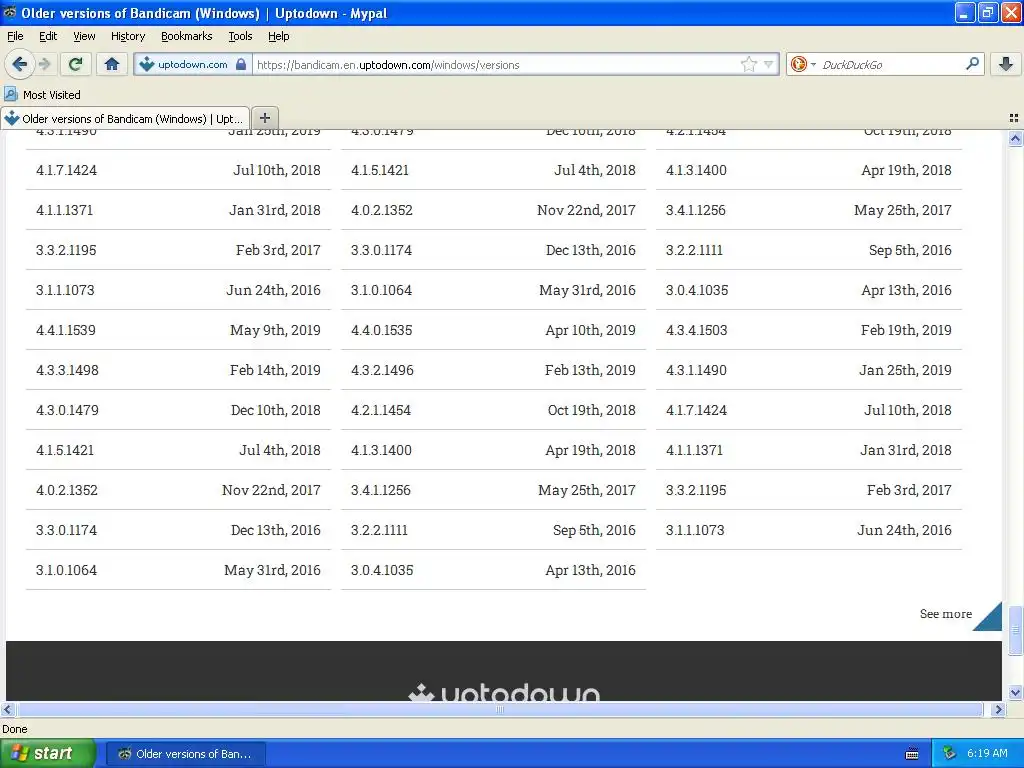Screen dimensions: 1024x768
Task: Click the vertical scrollbar up arrow
Action: click(x=1015, y=138)
